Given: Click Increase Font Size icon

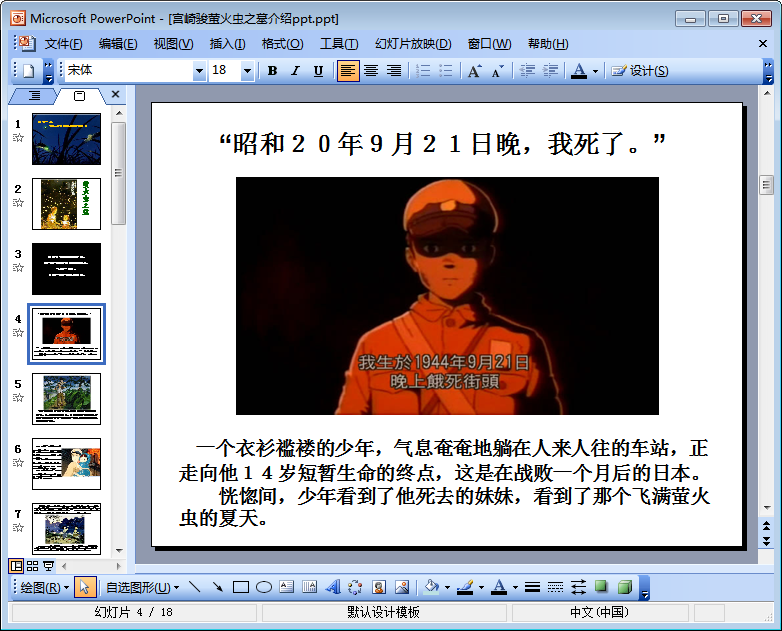Looking at the screenshot, I should pos(474,71).
